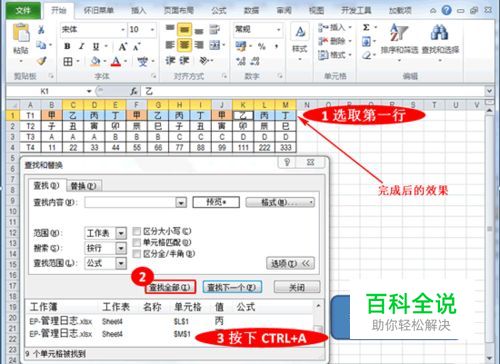Open the 搜索 search dropdown showing 按行
500x364 pixels.
click(x=121, y=248)
